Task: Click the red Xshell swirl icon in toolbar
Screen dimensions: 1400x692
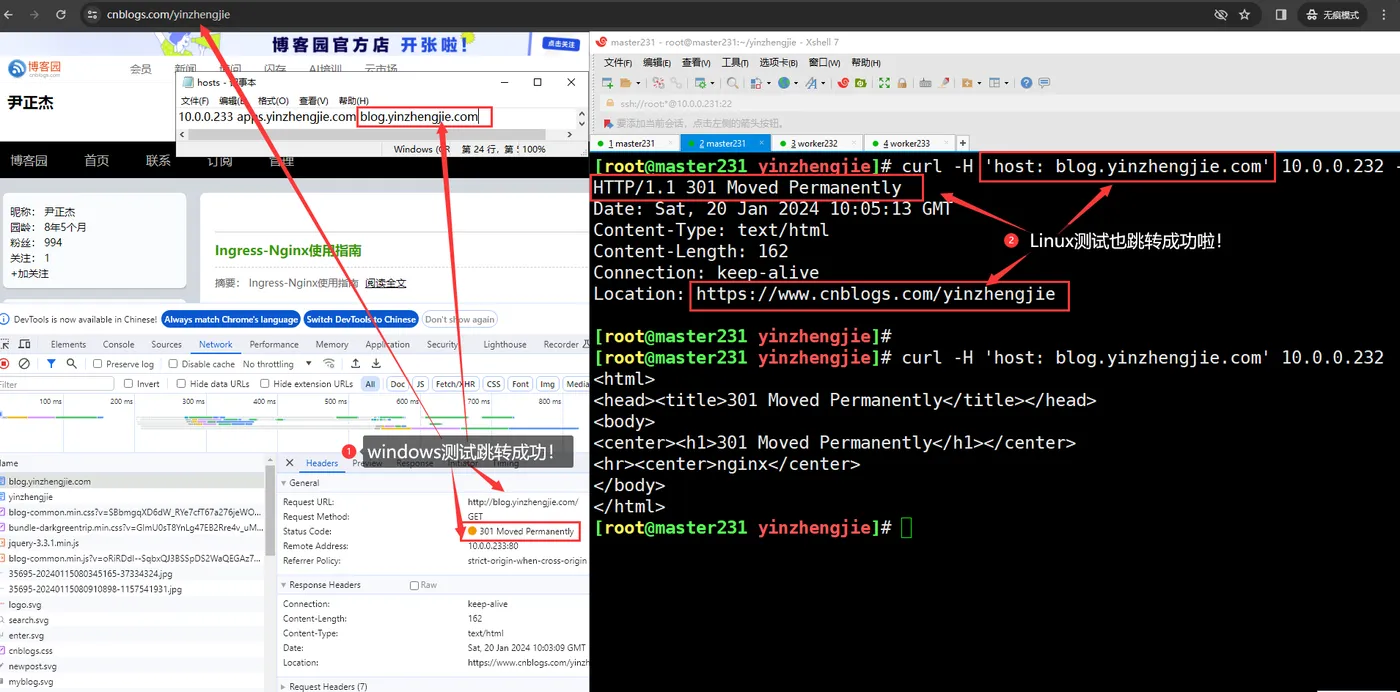Action: (843, 83)
